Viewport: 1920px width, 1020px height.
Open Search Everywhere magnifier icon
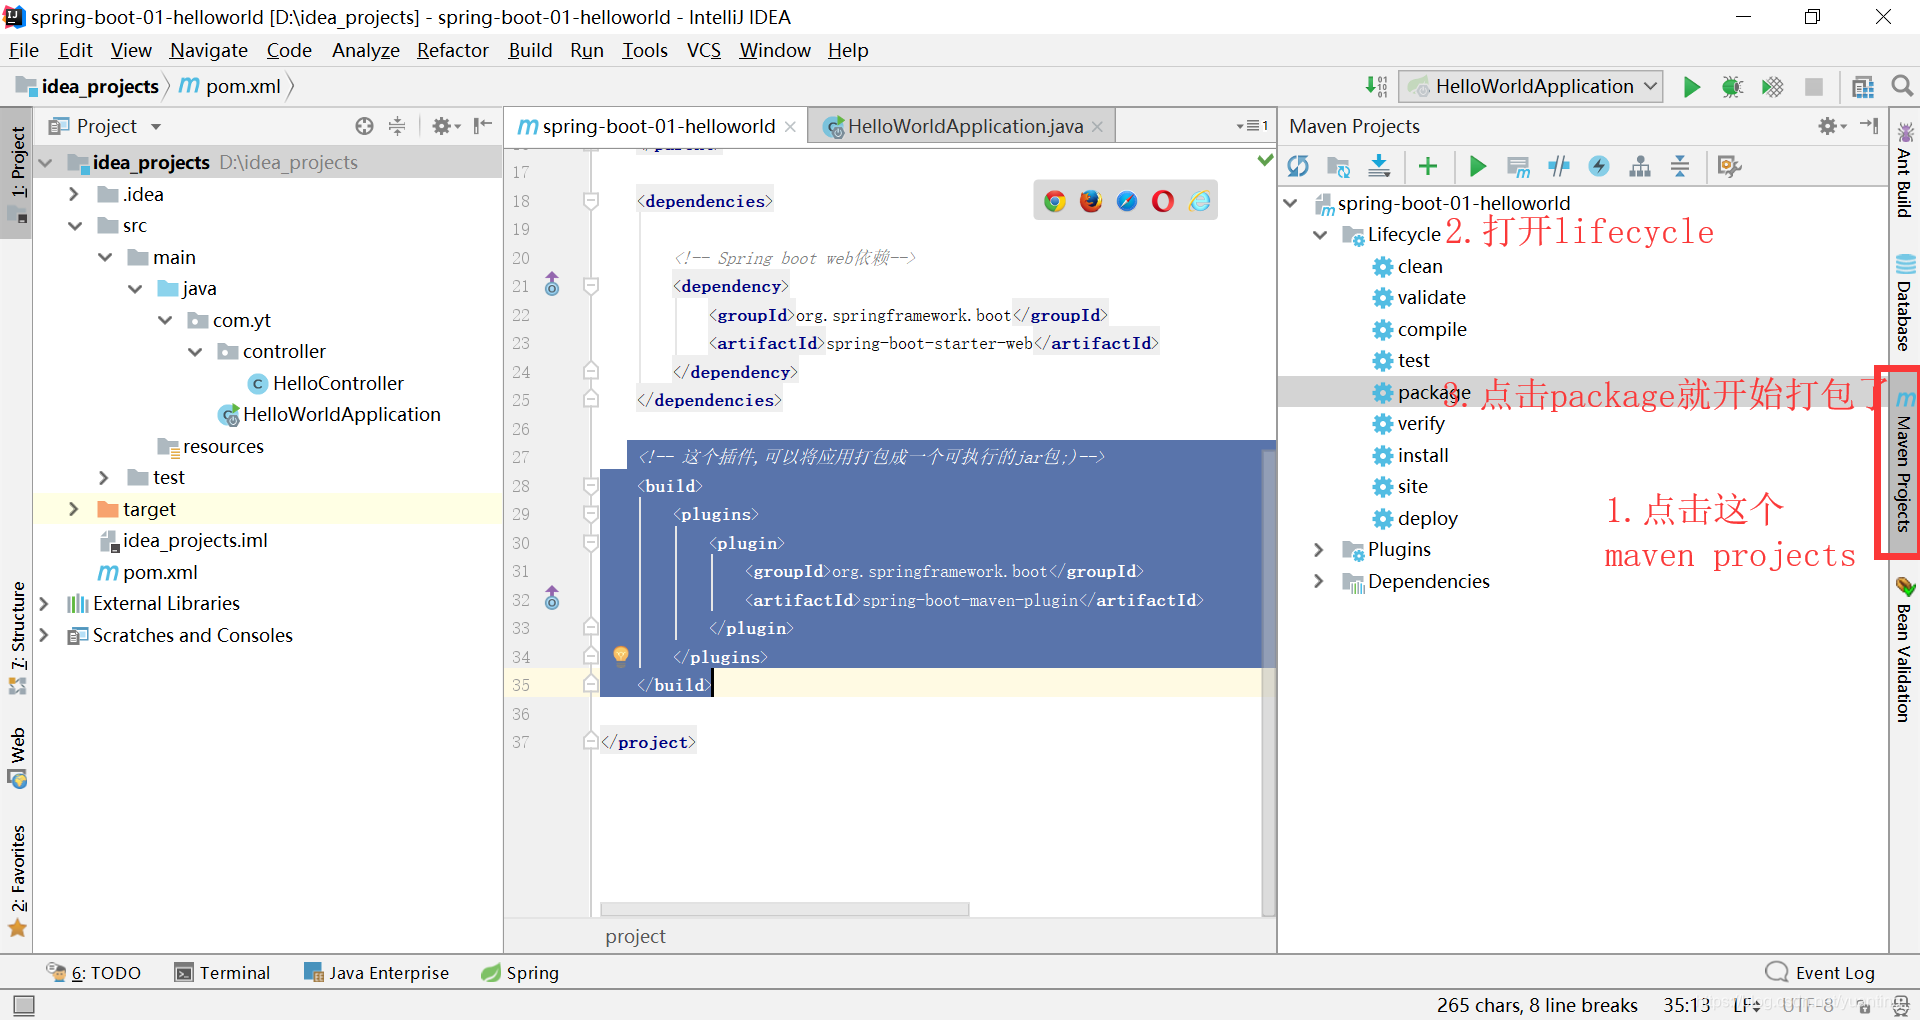click(1902, 87)
